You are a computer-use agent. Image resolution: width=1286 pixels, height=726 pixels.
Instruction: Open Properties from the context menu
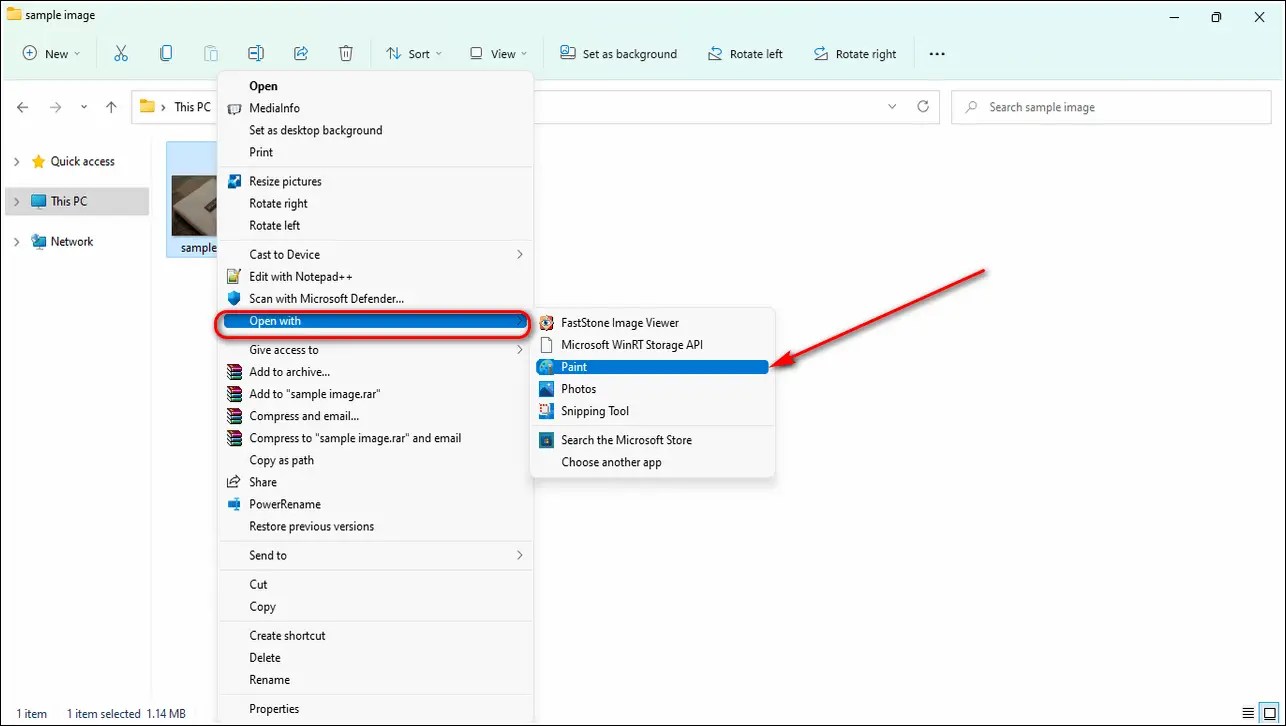point(374,708)
